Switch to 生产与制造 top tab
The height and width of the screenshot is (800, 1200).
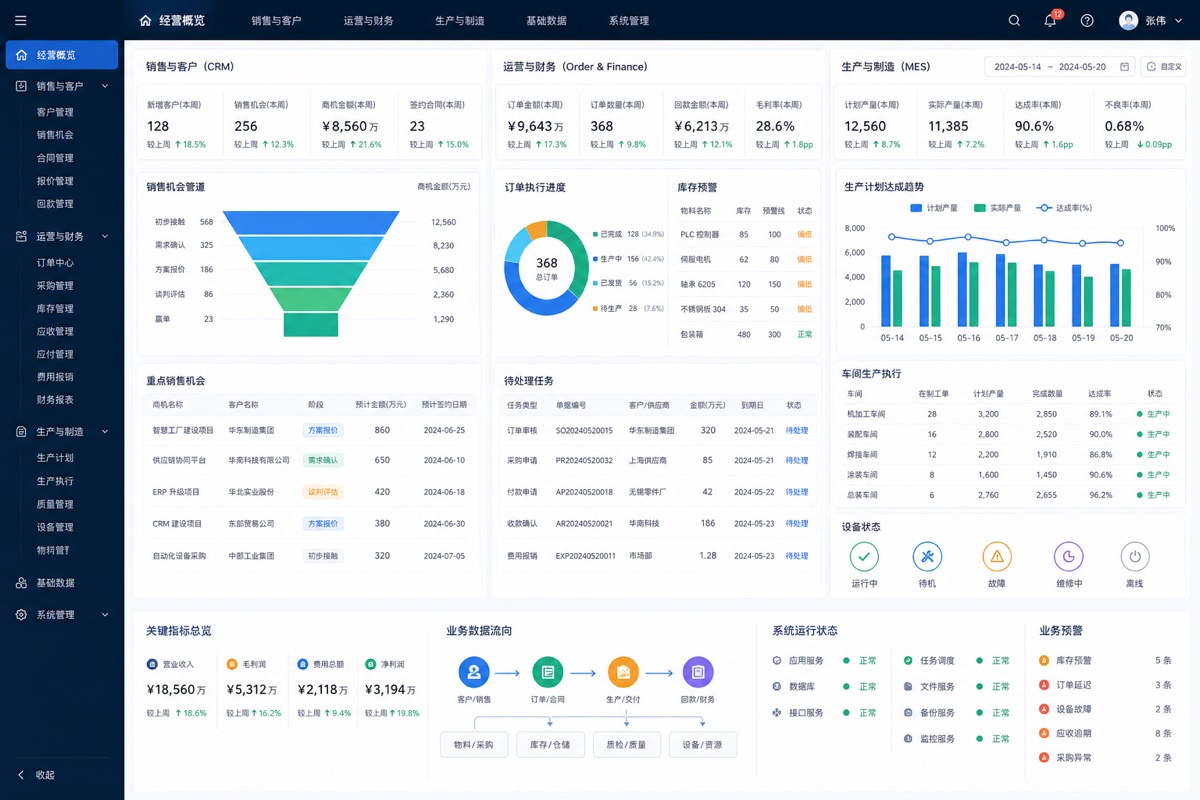[460, 20]
